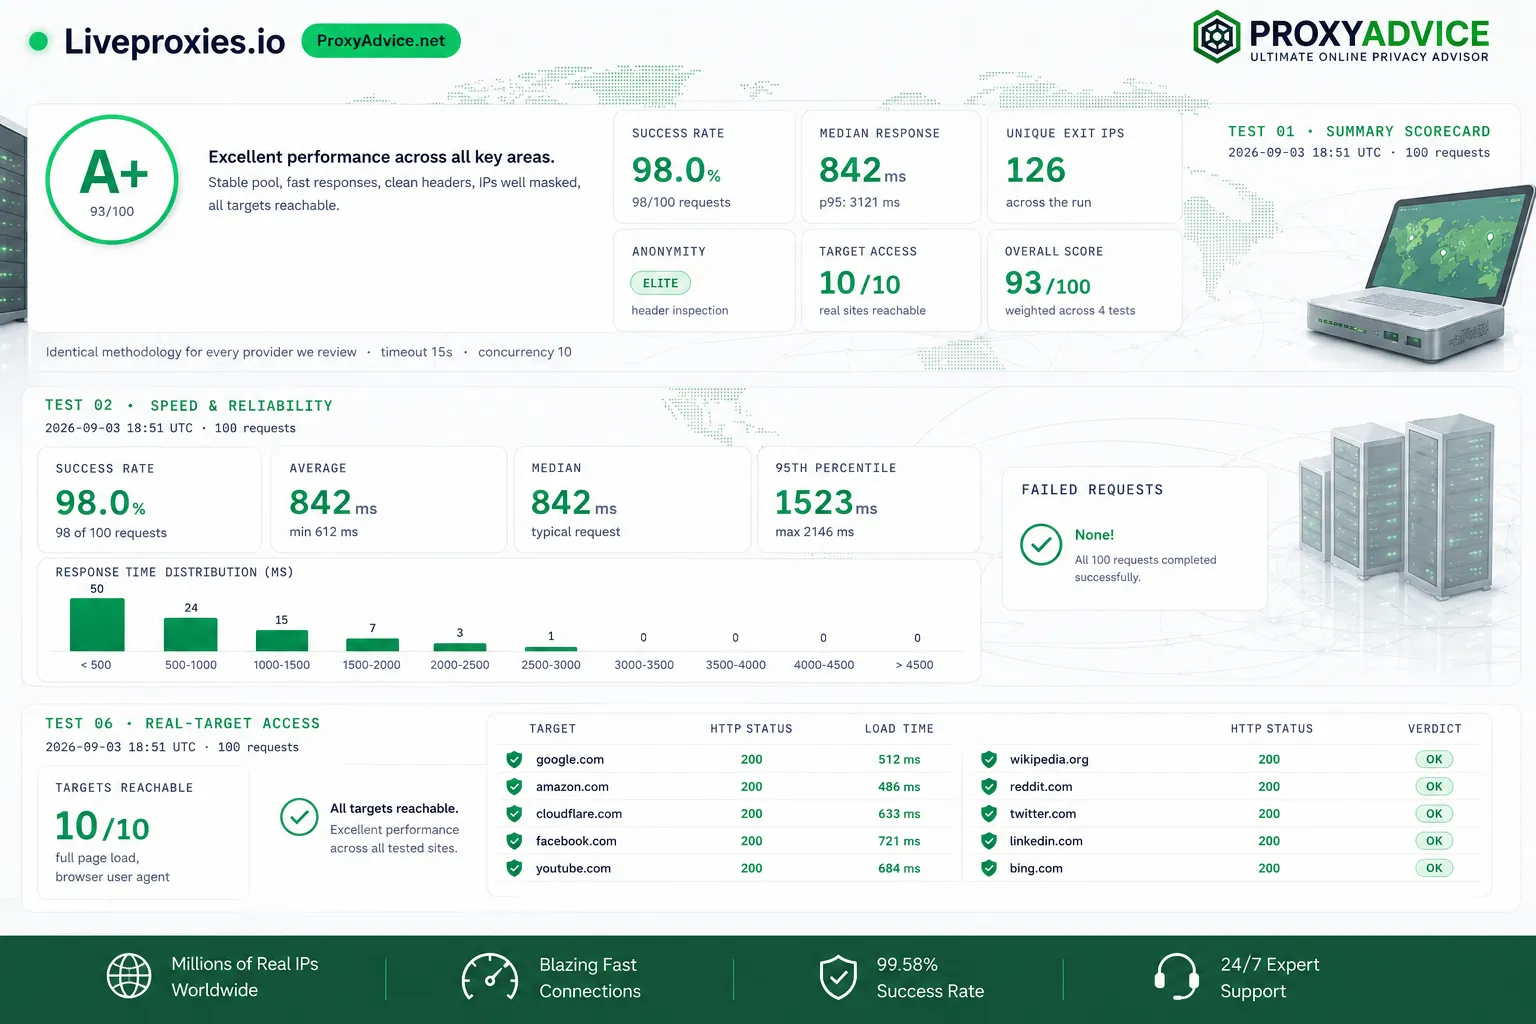1536x1024 pixels.
Task: Click the OK verdict for reddit.com
Action: [x=1434, y=786]
